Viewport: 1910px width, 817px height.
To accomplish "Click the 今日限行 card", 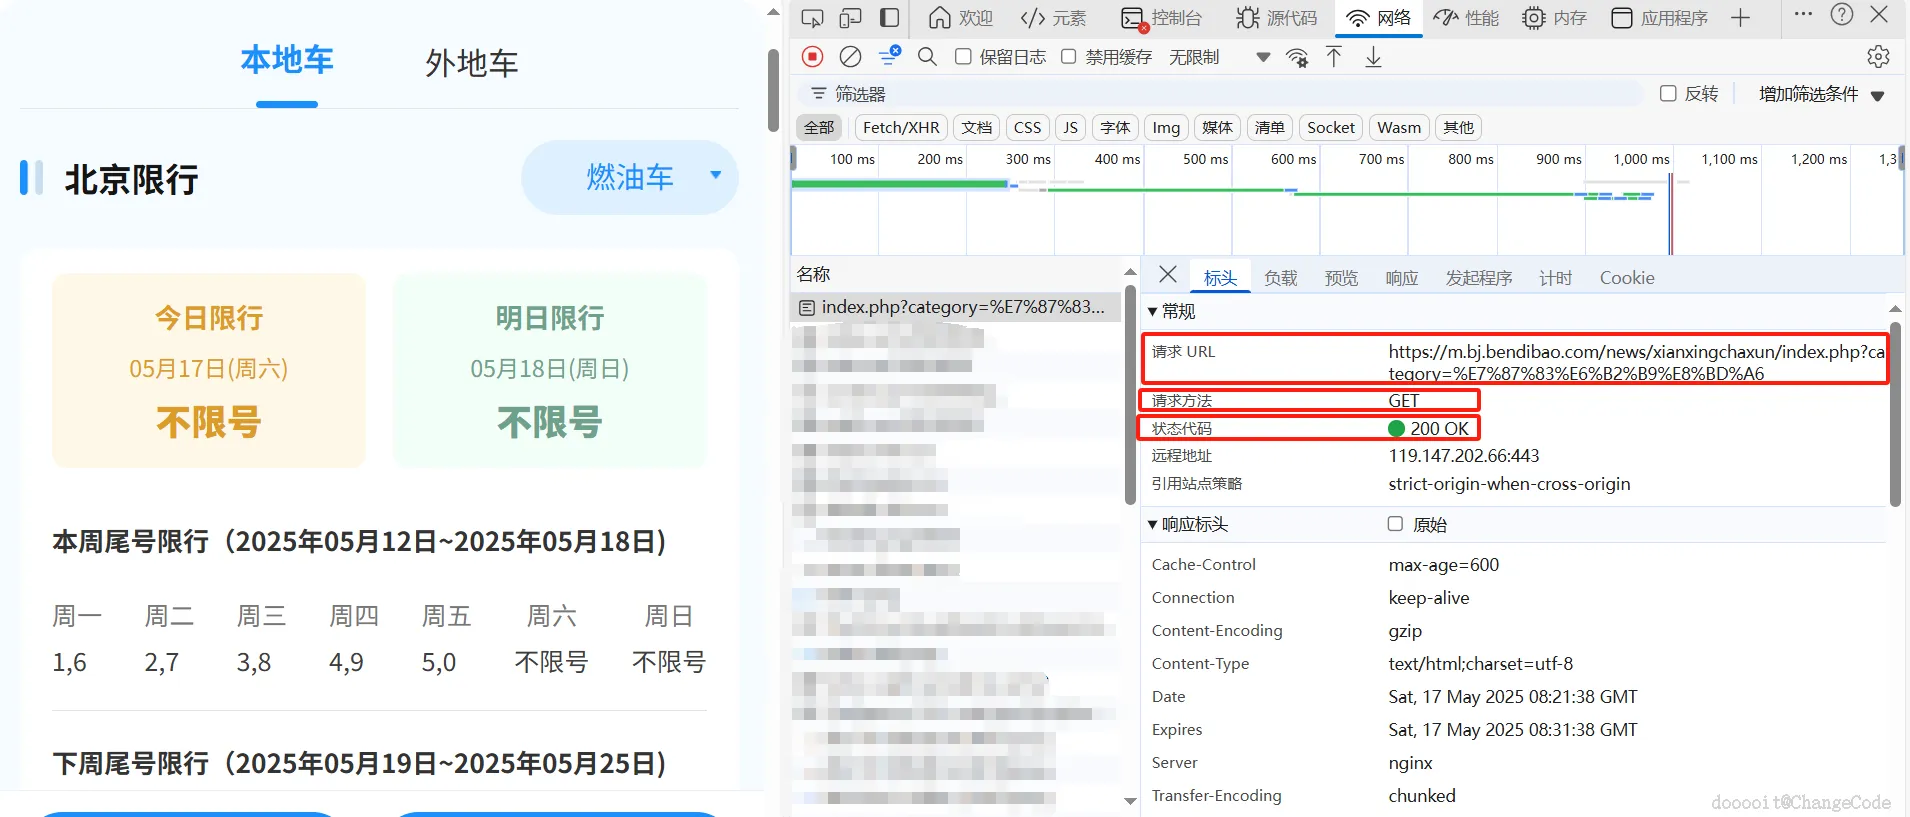I will pos(209,370).
